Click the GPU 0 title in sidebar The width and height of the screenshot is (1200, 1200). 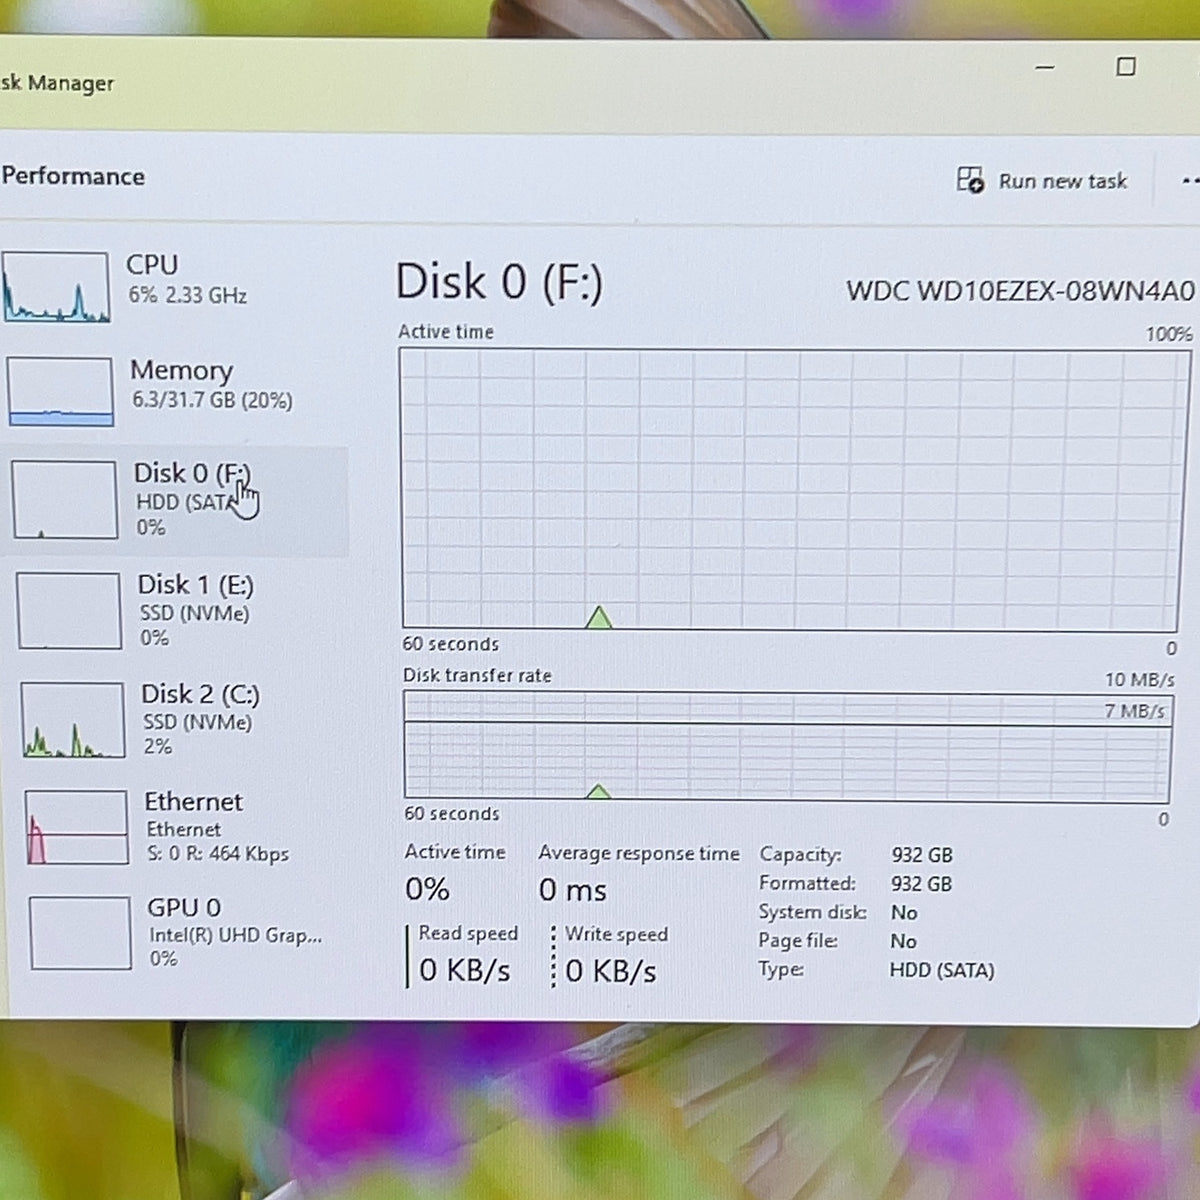click(184, 907)
